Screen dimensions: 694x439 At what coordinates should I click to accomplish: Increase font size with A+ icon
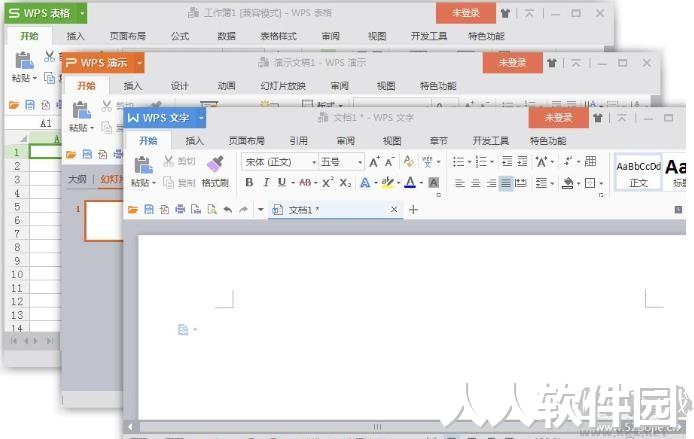tap(374, 162)
